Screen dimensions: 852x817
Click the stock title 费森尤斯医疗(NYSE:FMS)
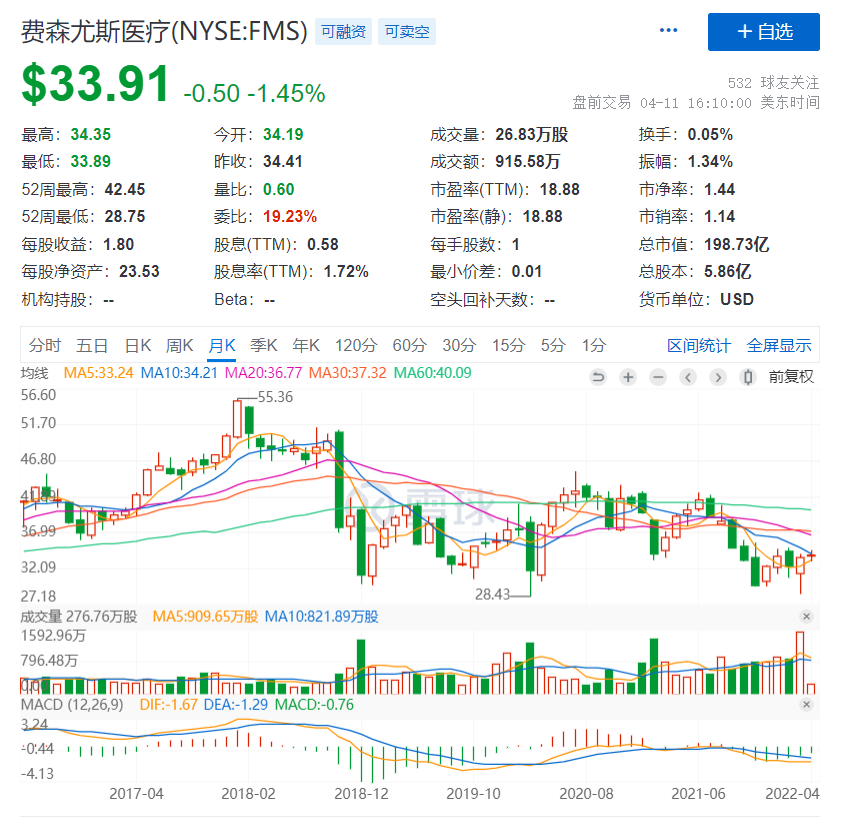click(164, 31)
